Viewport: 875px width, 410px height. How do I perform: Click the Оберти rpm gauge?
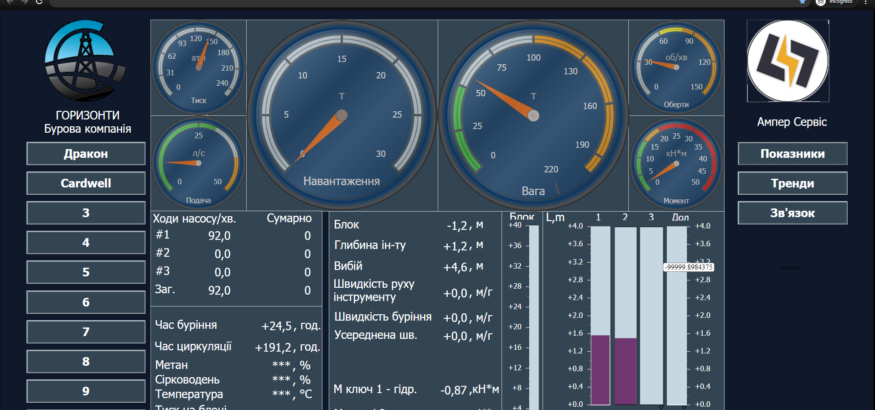676,67
